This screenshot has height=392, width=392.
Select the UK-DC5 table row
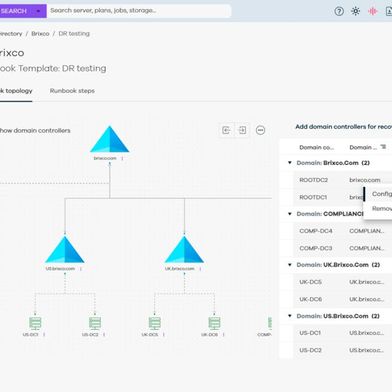(x=342, y=282)
